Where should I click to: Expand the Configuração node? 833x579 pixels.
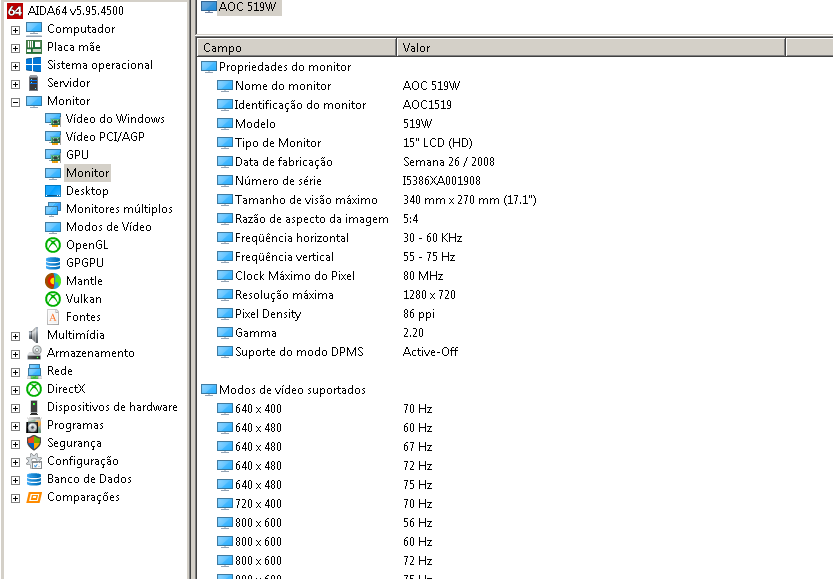15,463
